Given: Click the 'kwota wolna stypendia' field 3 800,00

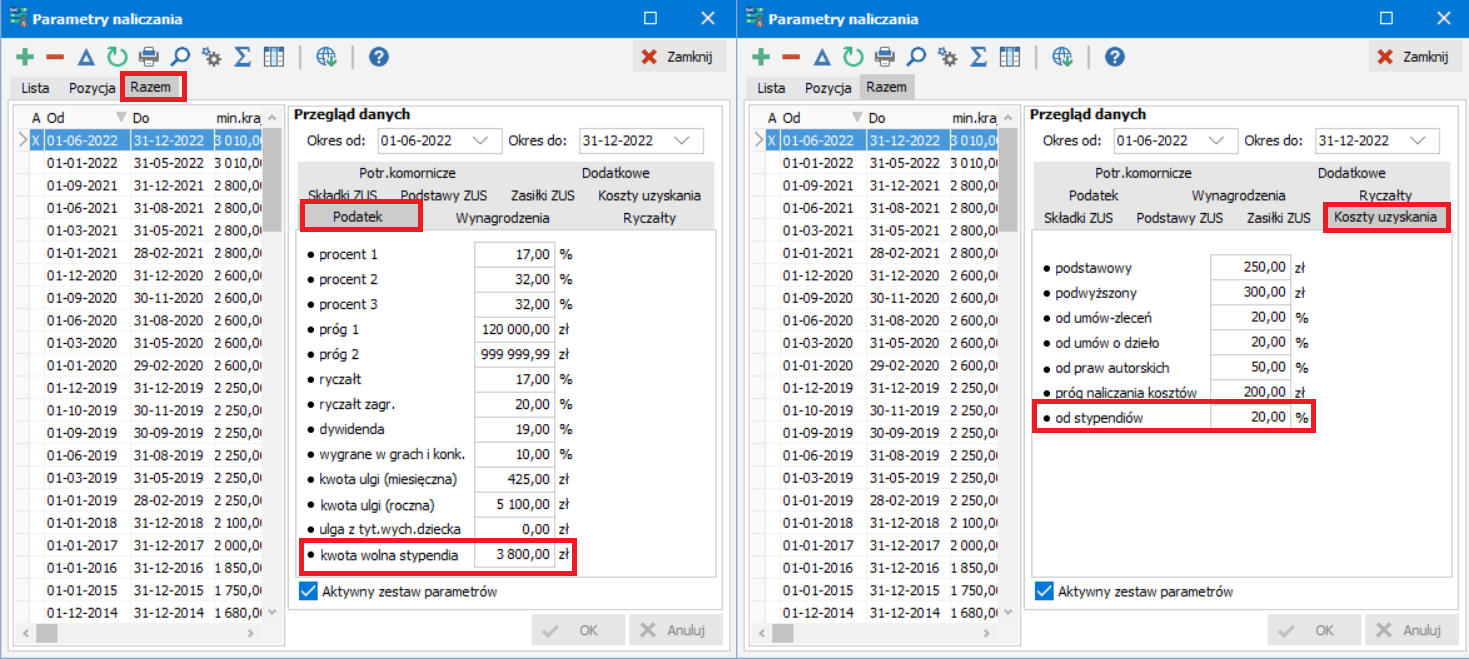Looking at the screenshot, I should click(515, 554).
